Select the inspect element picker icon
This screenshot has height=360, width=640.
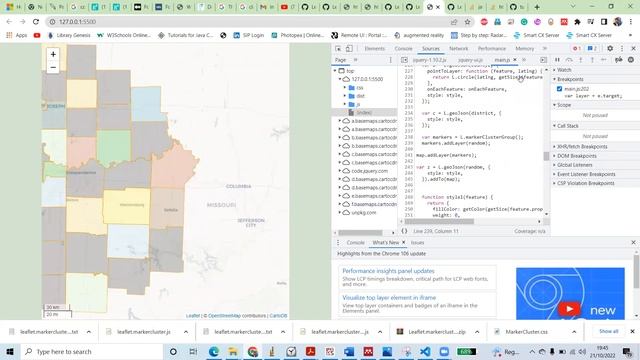click(338, 49)
